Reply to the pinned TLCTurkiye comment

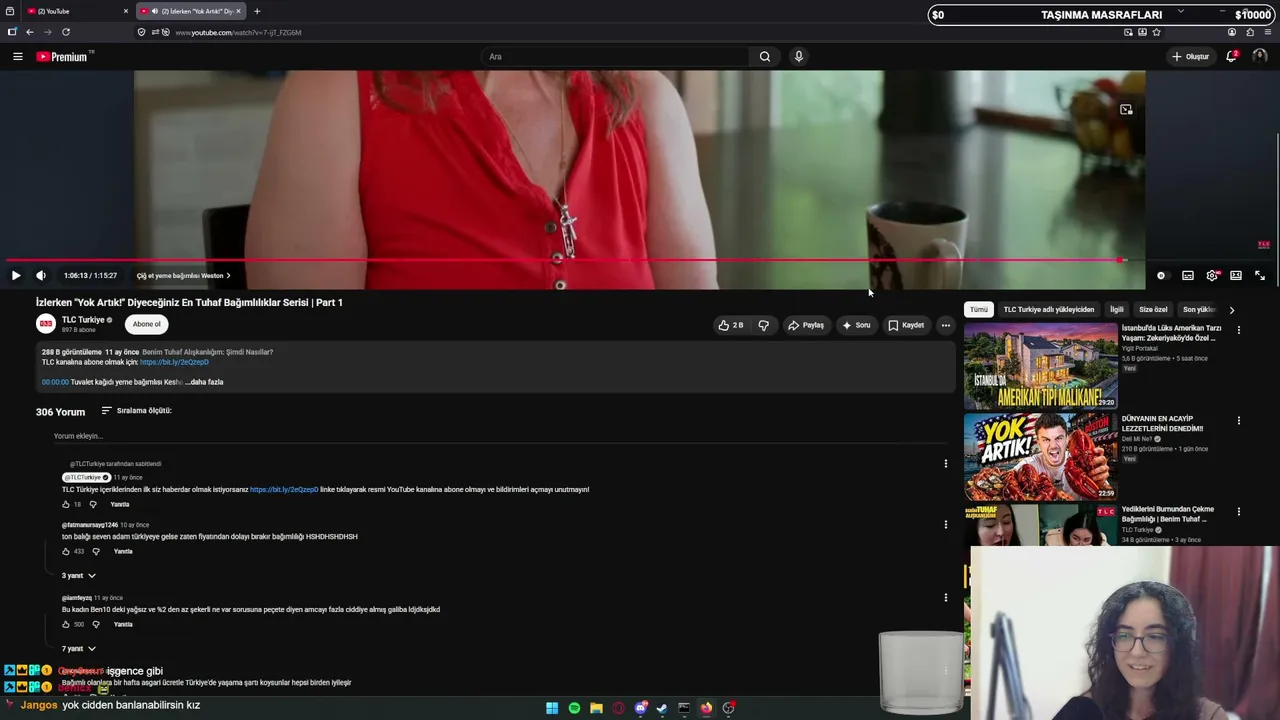(x=120, y=504)
